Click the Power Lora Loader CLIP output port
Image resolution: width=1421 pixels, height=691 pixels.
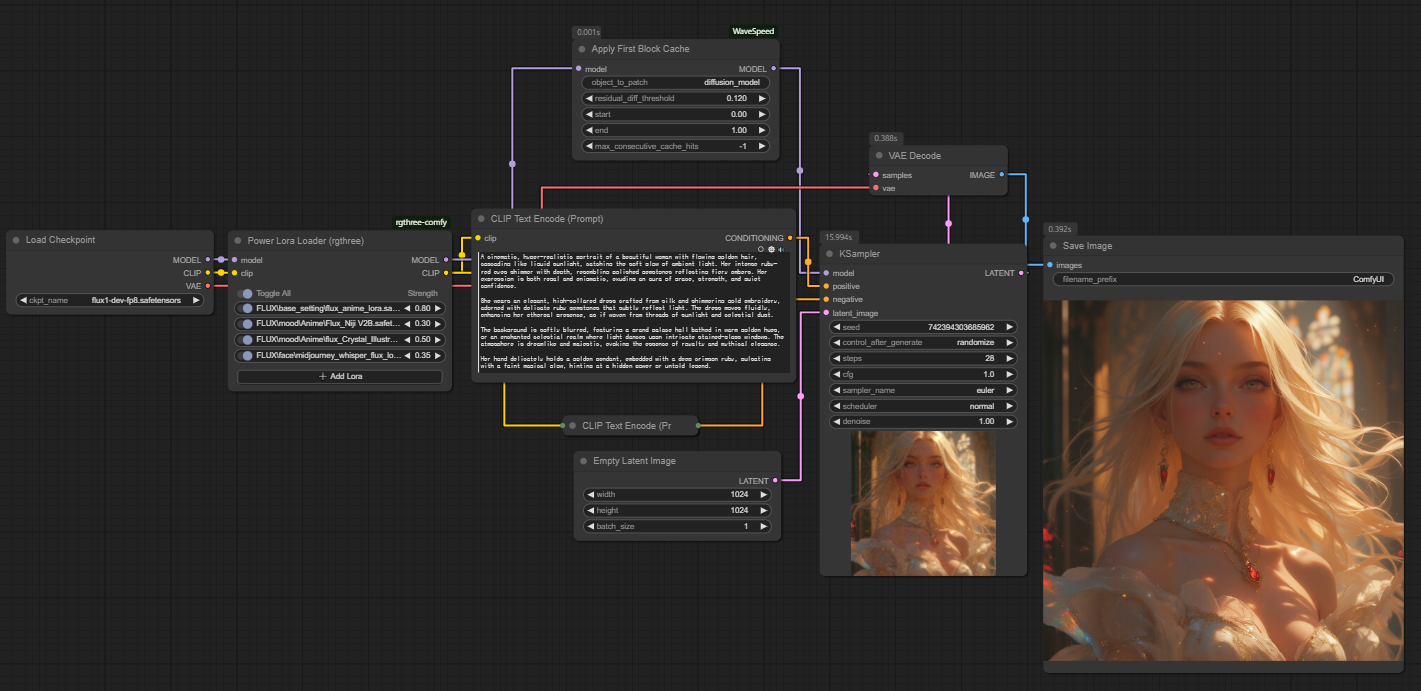pyautogui.click(x=446, y=272)
